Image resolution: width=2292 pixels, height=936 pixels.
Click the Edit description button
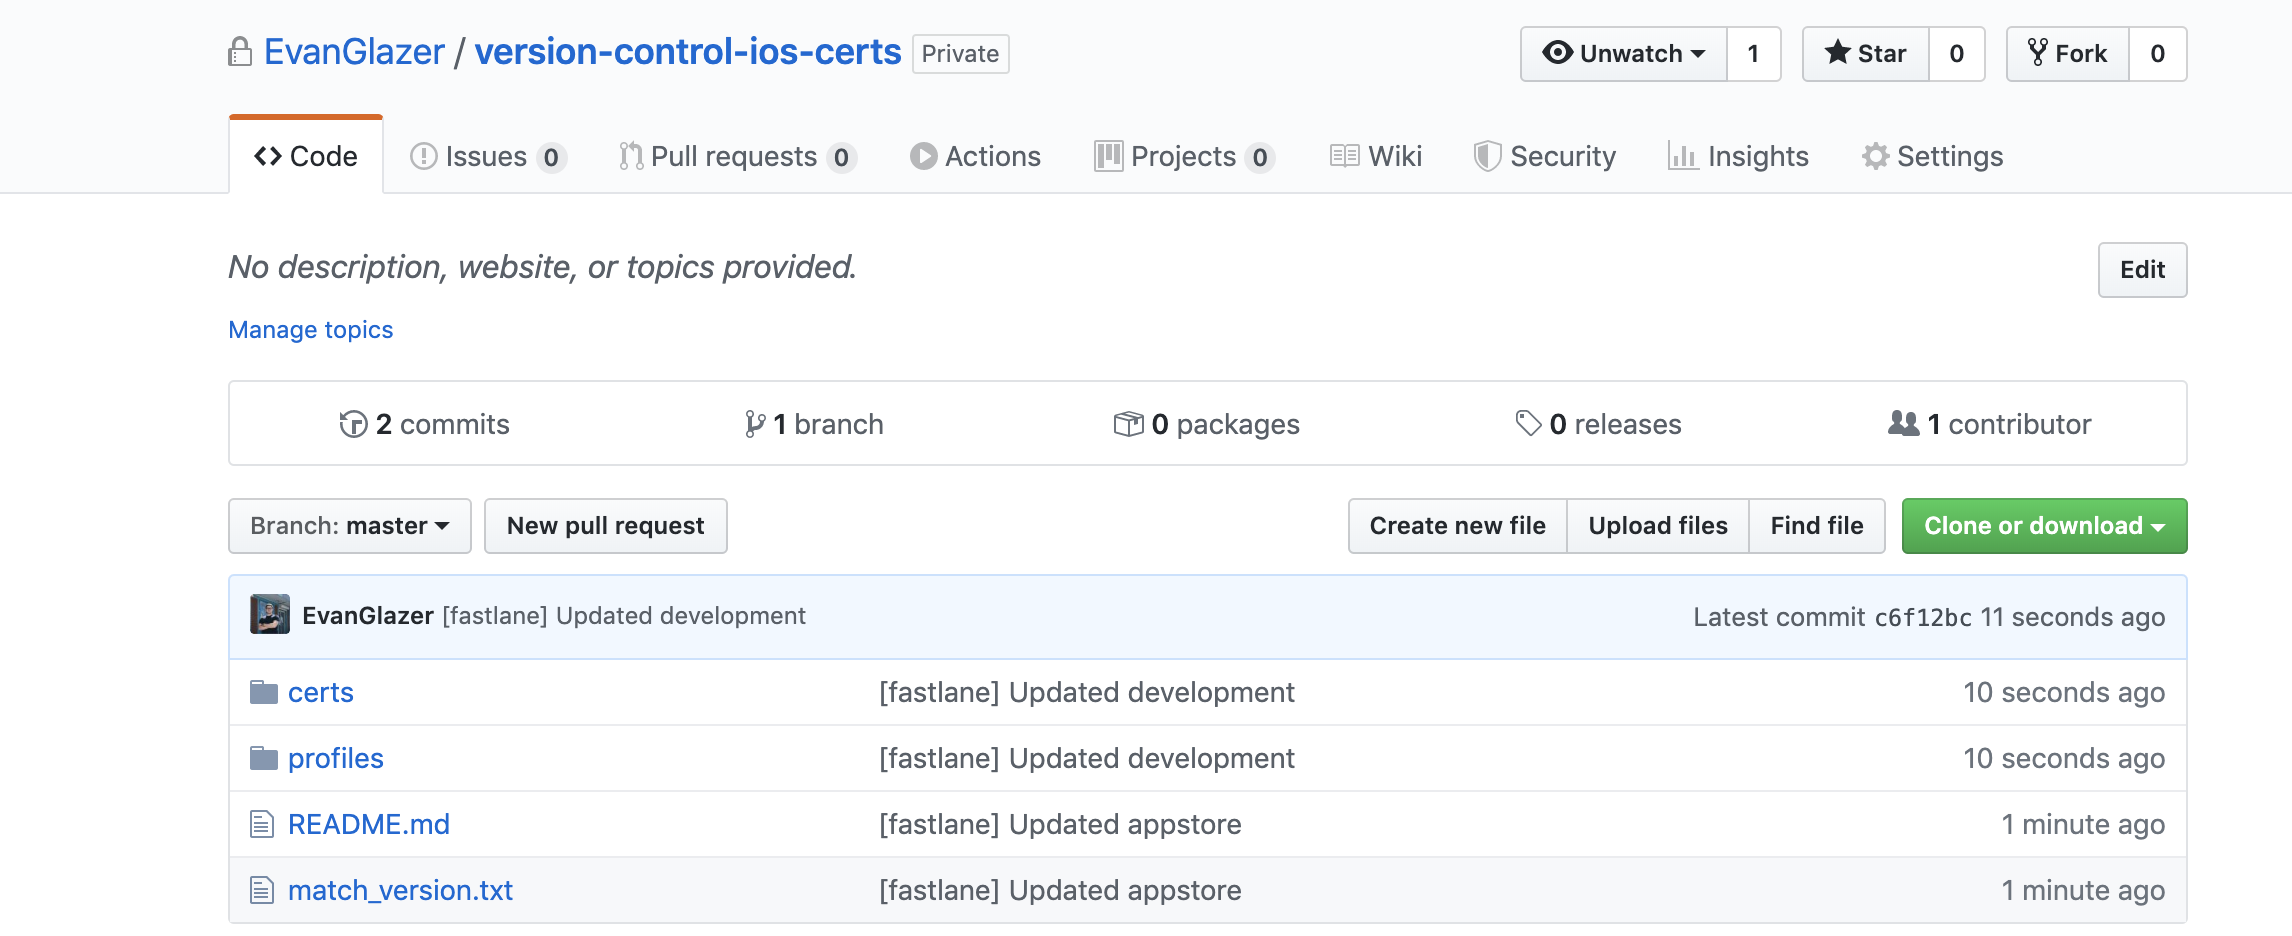pyautogui.click(x=2142, y=270)
